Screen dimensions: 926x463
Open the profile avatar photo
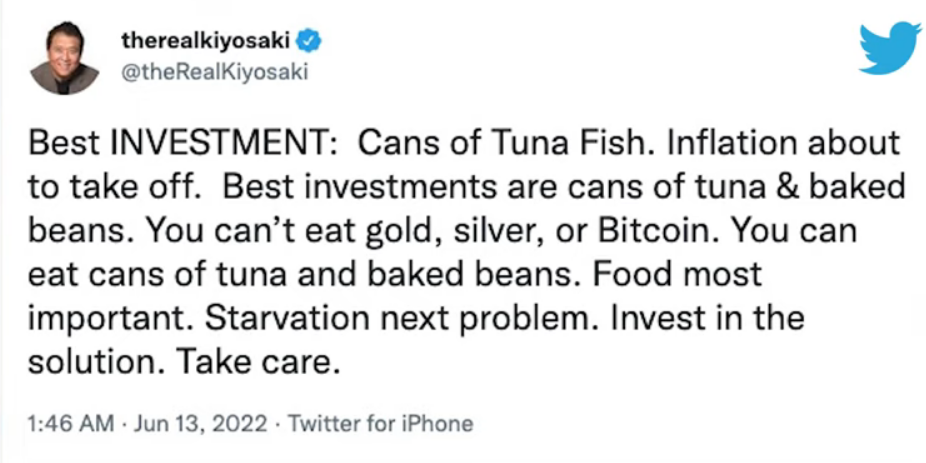[x=64, y=56]
